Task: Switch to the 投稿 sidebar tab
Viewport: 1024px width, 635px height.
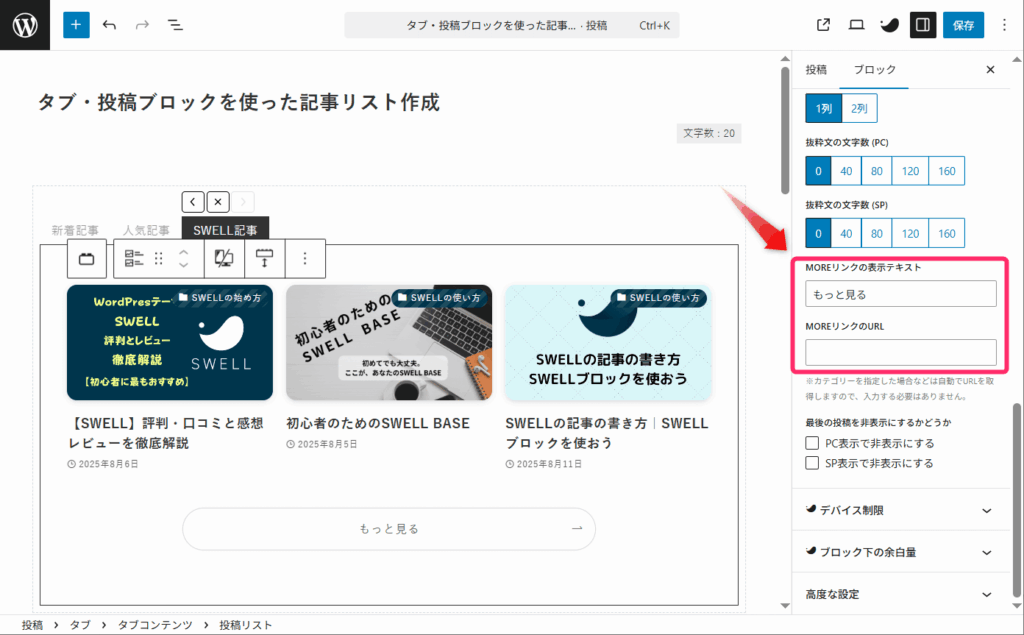Action: pyautogui.click(x=816, y=69)
